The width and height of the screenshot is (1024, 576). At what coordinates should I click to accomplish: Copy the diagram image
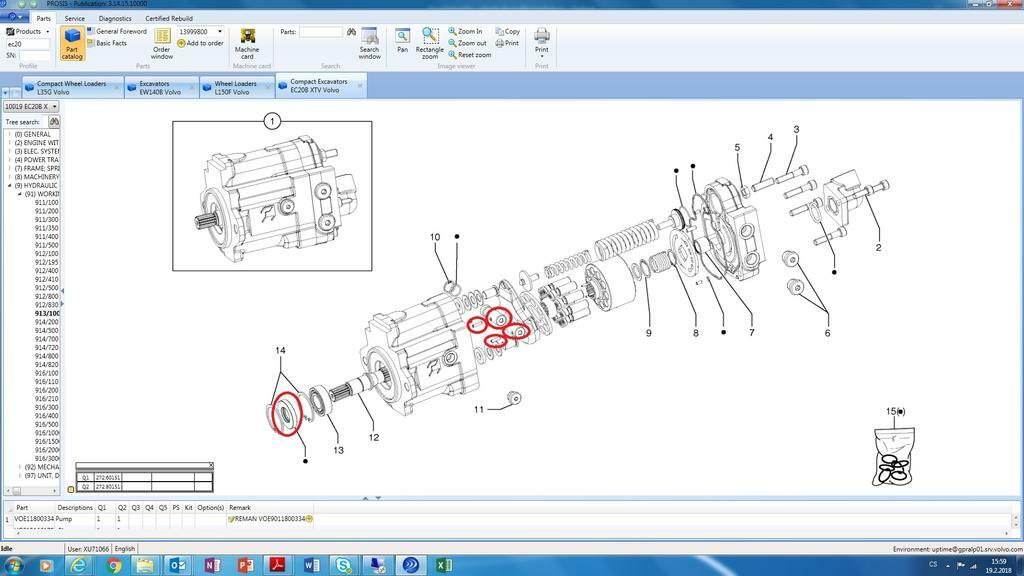point(507,31)
